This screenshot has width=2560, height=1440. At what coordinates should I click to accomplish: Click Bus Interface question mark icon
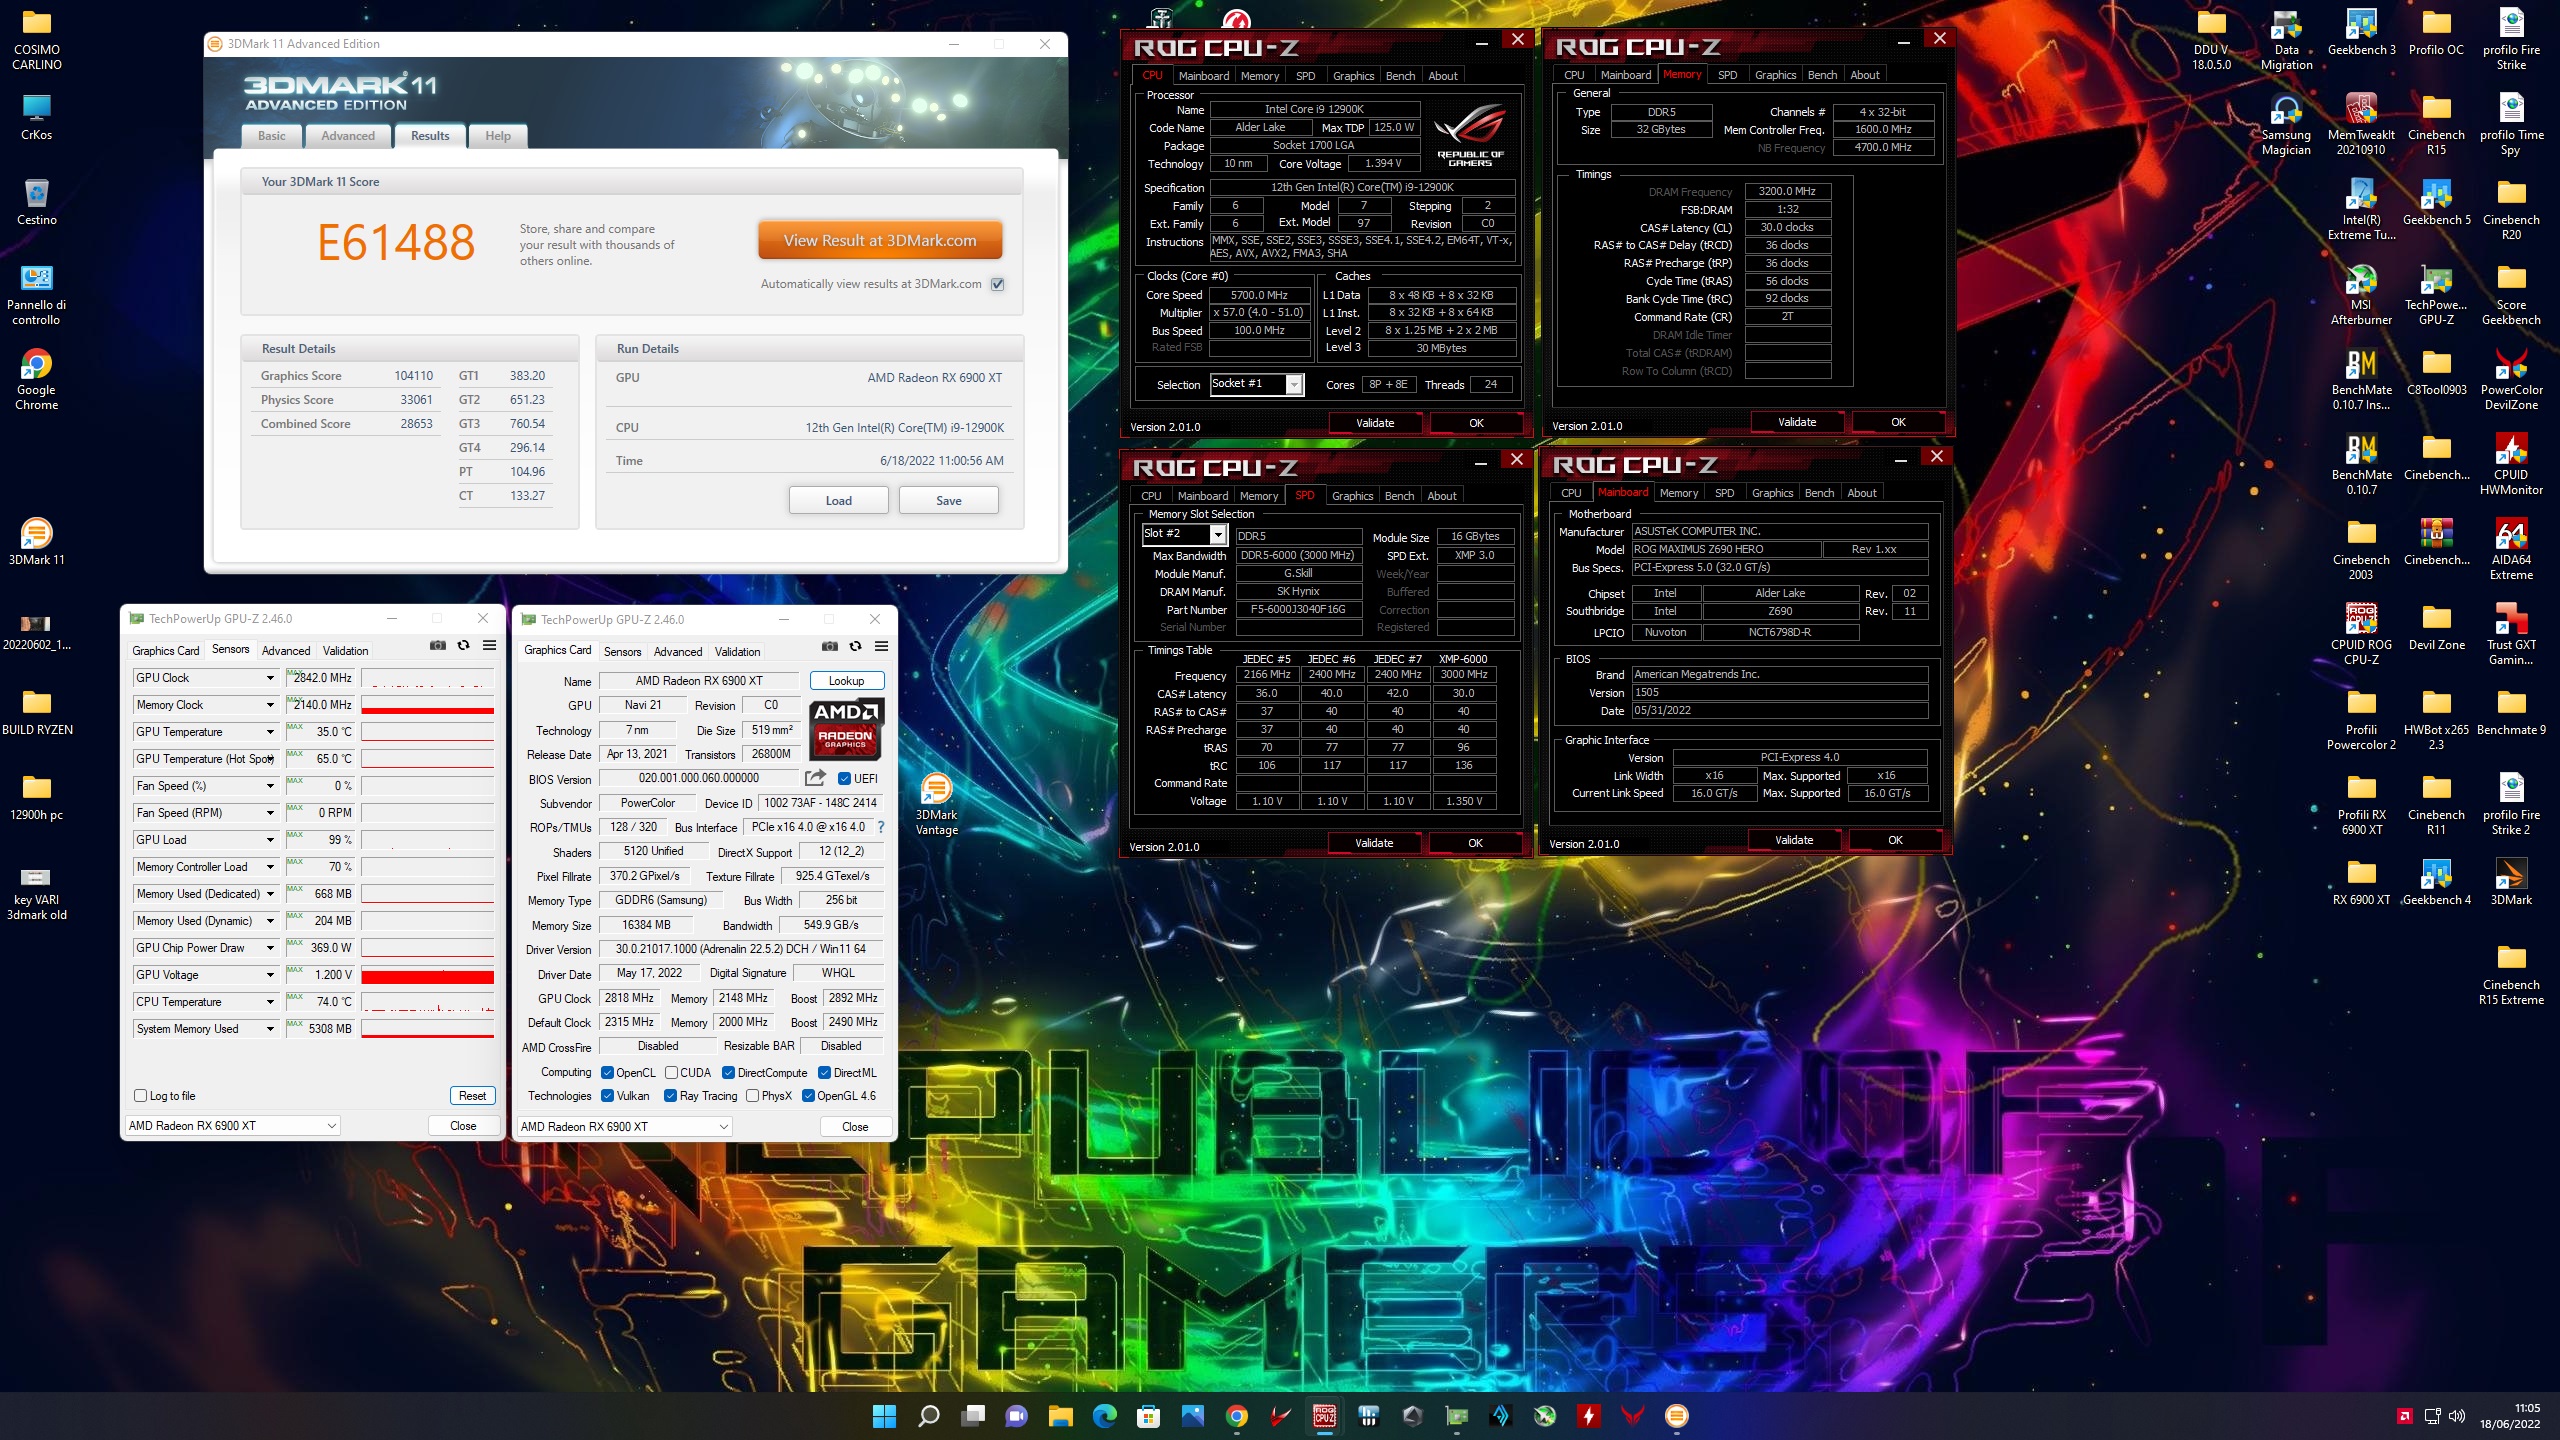coord(881,827)
